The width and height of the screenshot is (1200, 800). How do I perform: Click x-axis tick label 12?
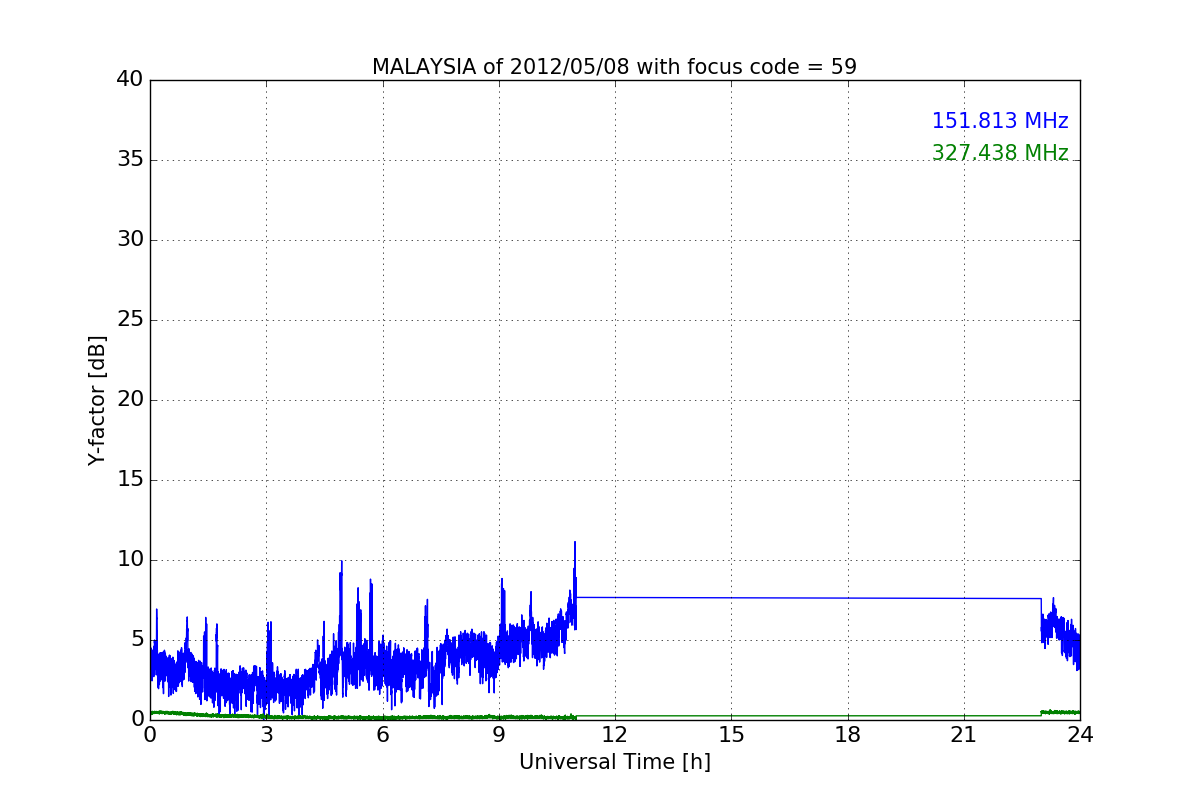coord(615,734)
